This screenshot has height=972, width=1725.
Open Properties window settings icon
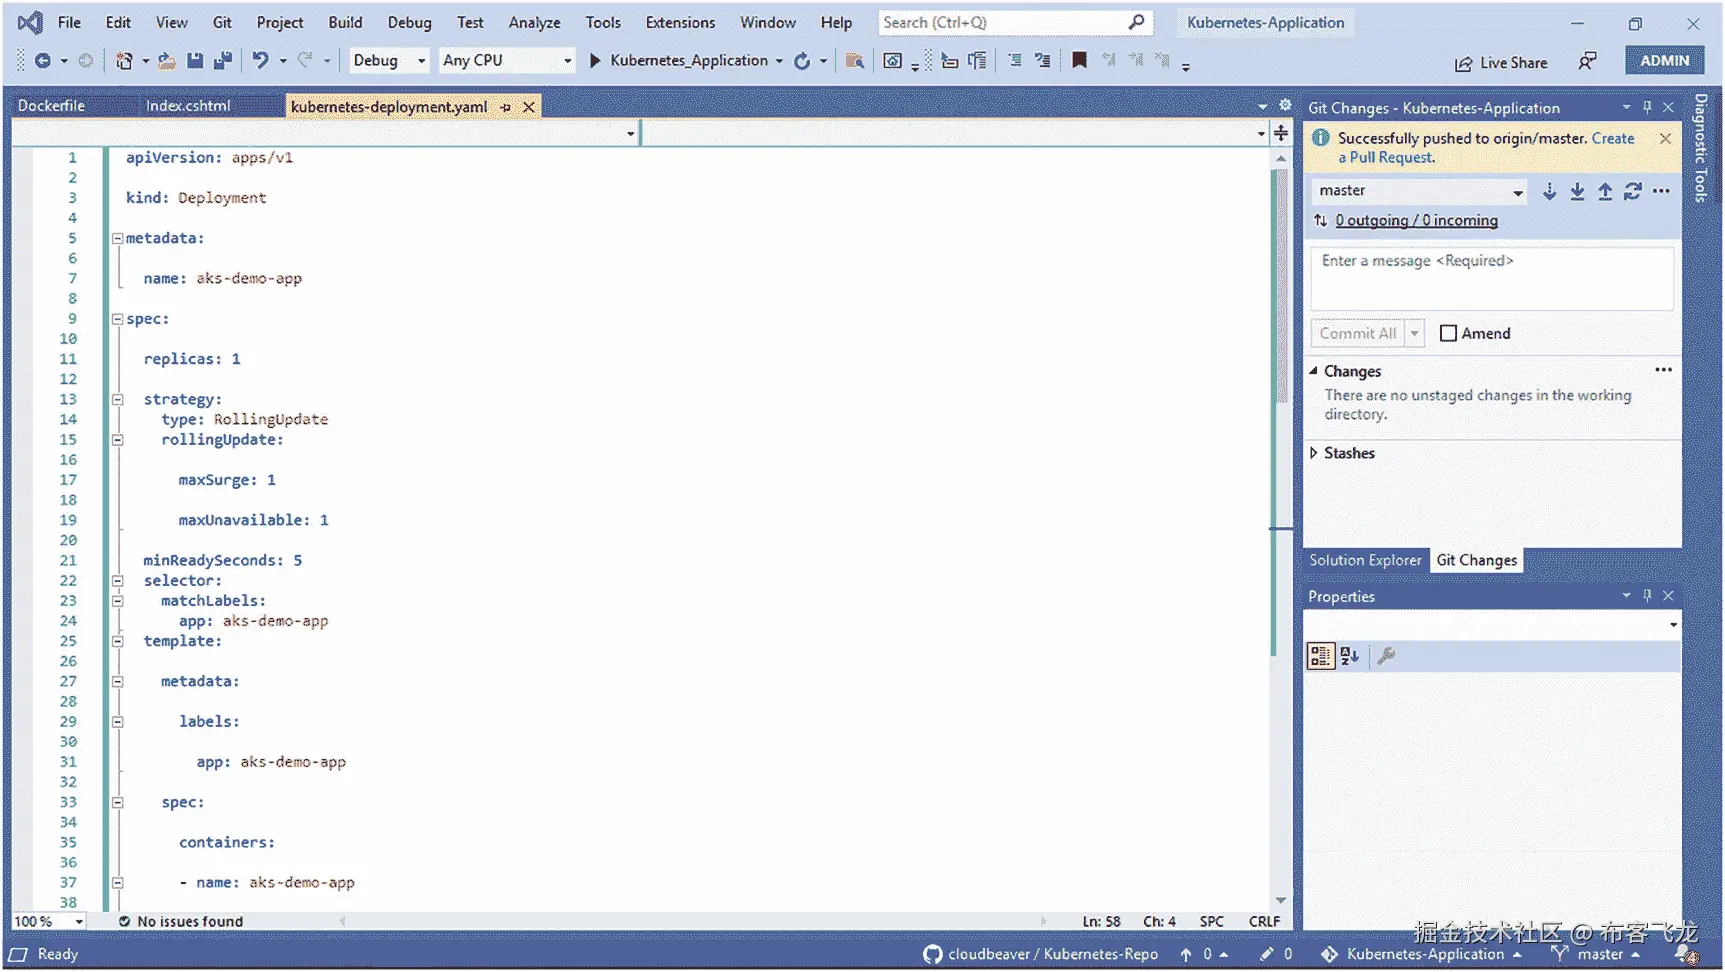click(1386, 656)
